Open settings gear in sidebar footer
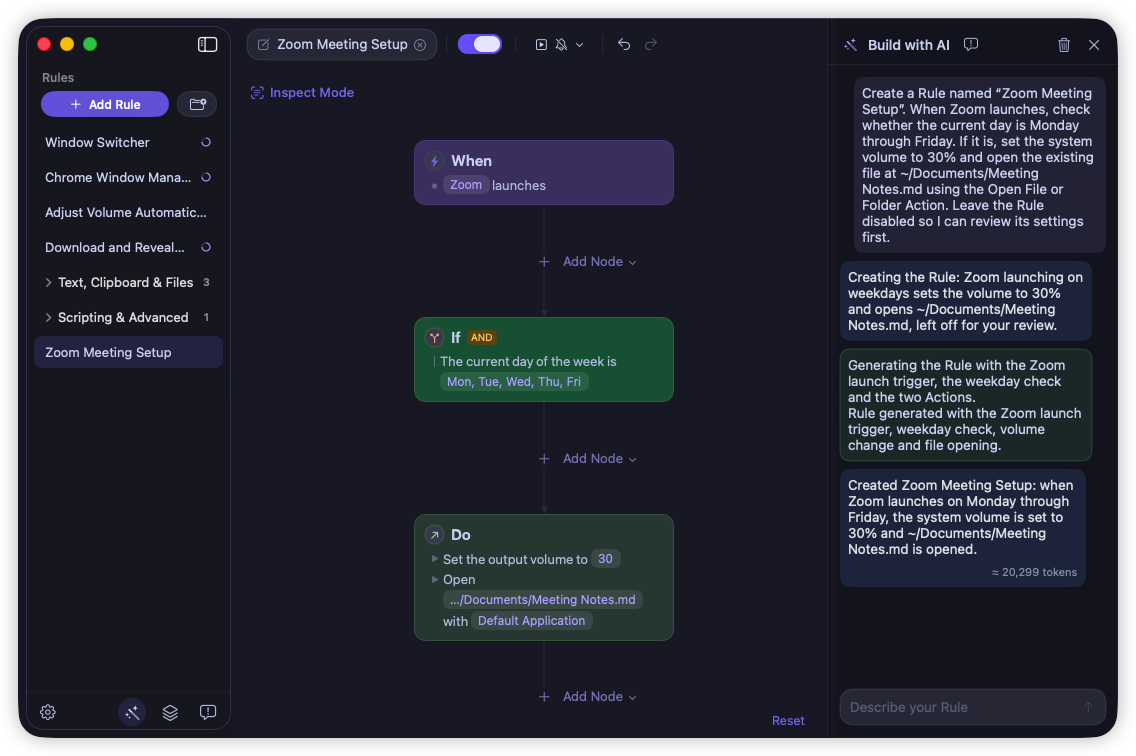The image size is (1136, 756). coord(48,713)
